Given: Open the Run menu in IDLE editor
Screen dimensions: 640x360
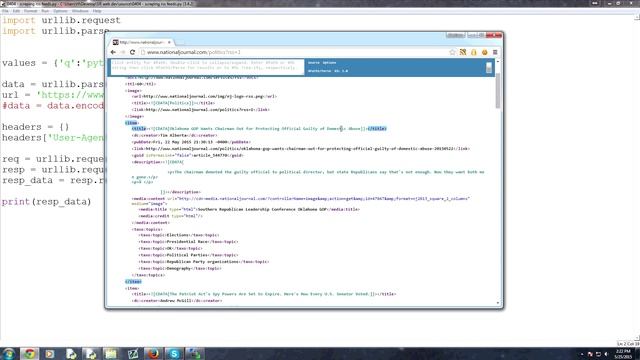Looking at the screenshot, I should (45, 11).
